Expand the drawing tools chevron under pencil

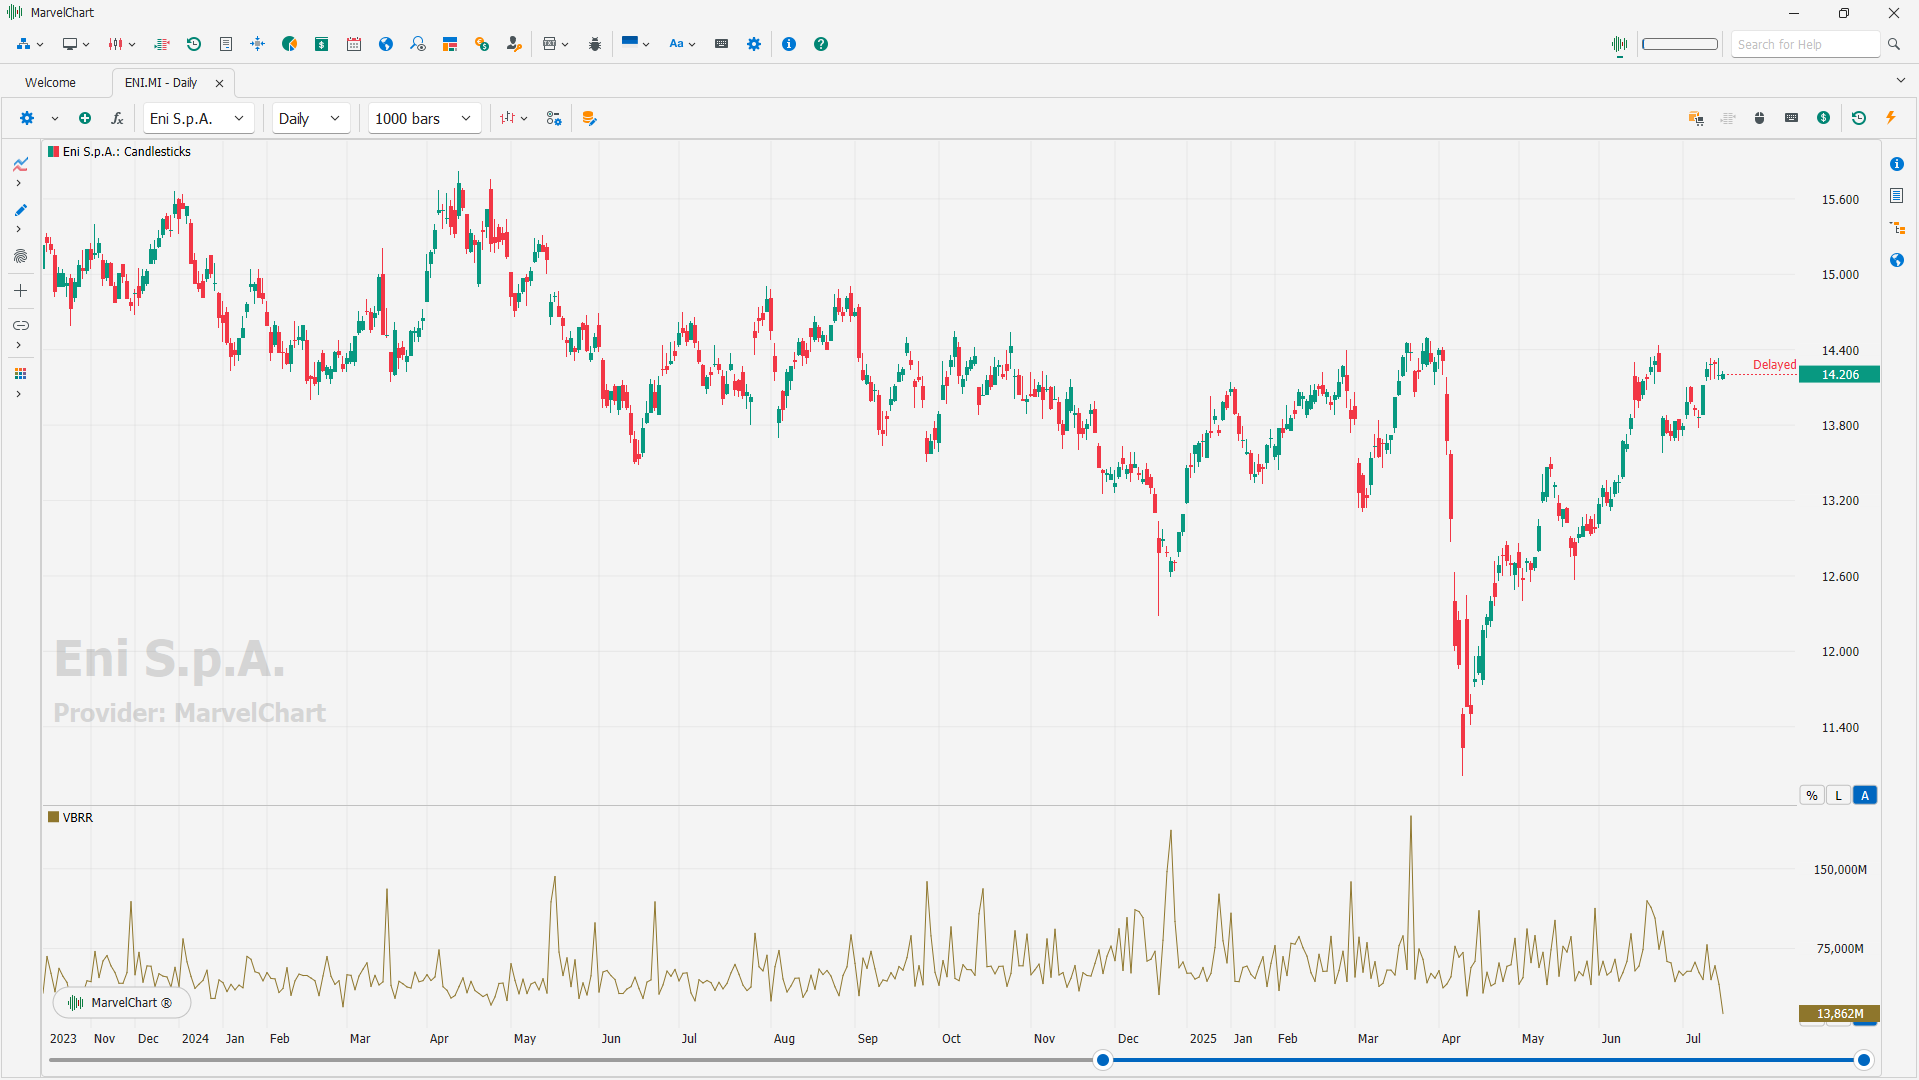click(18, 230)
